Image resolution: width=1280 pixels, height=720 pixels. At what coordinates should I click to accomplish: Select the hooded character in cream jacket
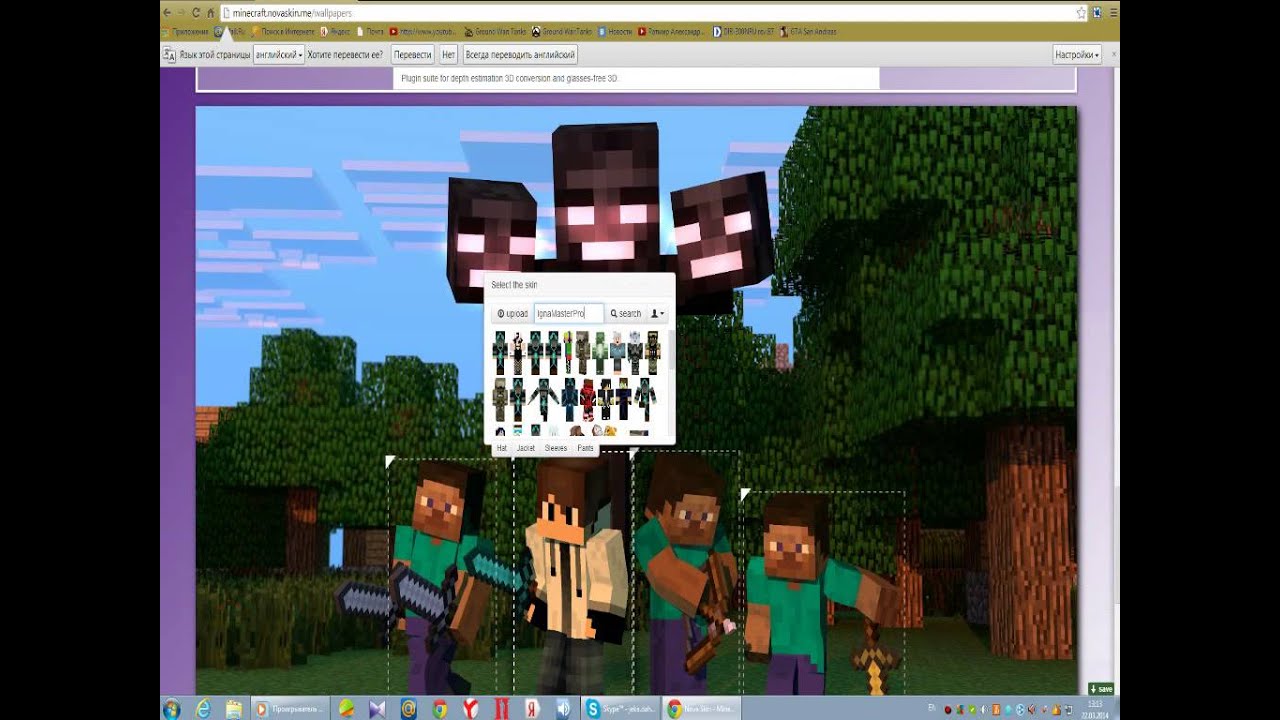pos(574,575)
